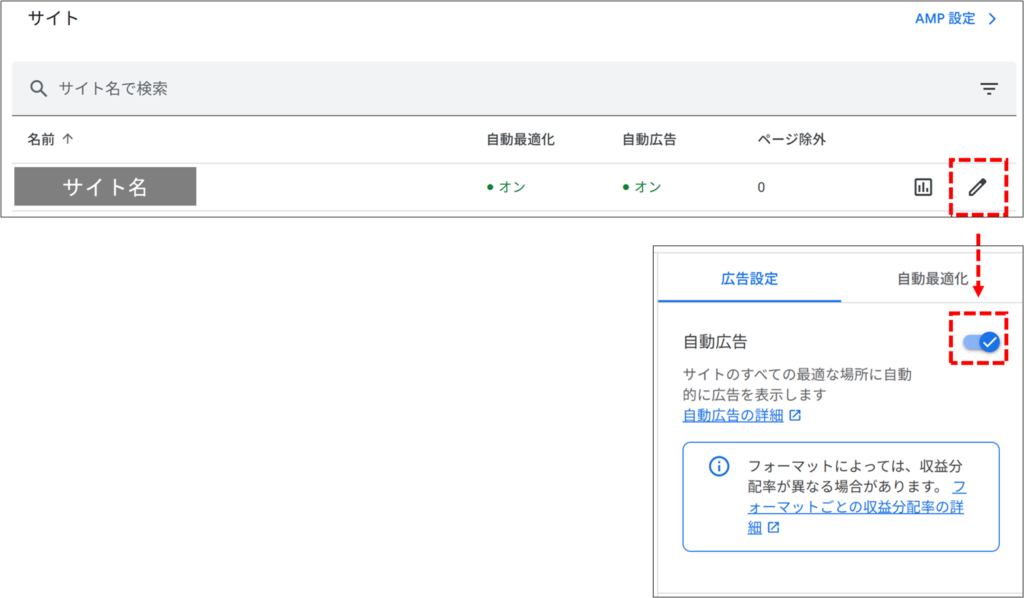1024x598 pixels.
Task: Click the bar chart statistics icon for the site
Action: 923,186
